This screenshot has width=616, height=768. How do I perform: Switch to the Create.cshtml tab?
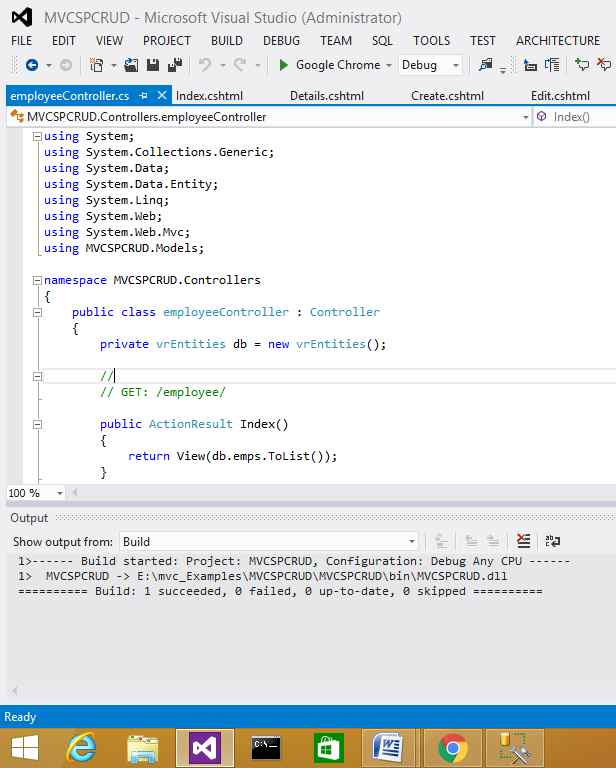coord(447,96)
